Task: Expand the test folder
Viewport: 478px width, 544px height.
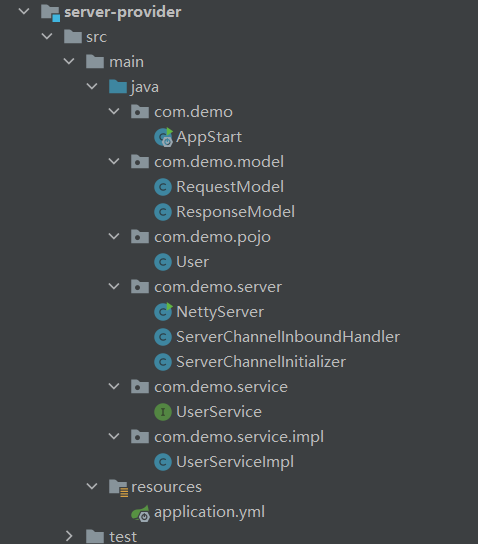Action: (69, 536)
